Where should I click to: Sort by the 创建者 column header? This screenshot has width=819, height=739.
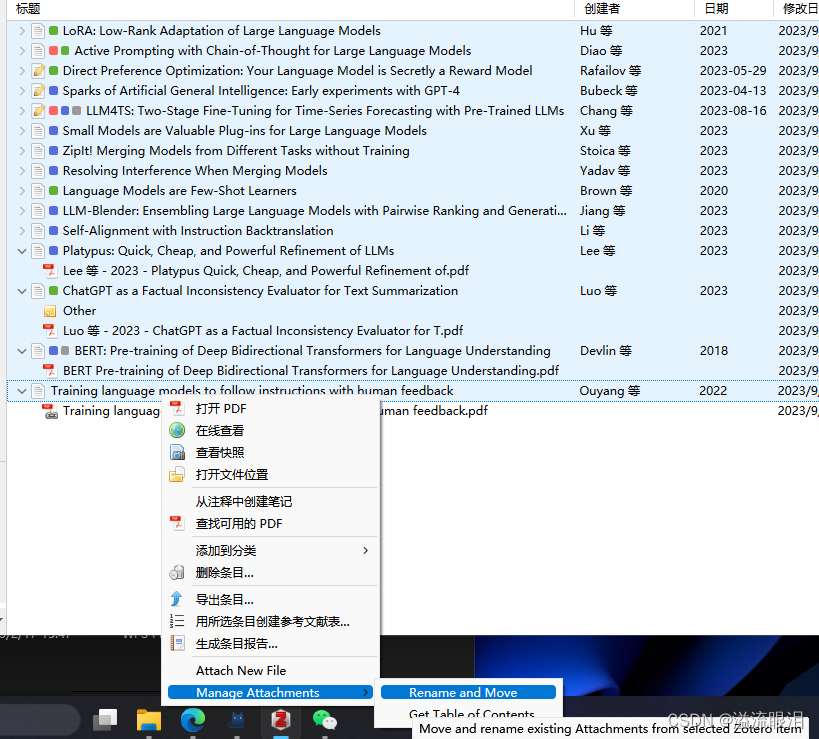[634, 9]
